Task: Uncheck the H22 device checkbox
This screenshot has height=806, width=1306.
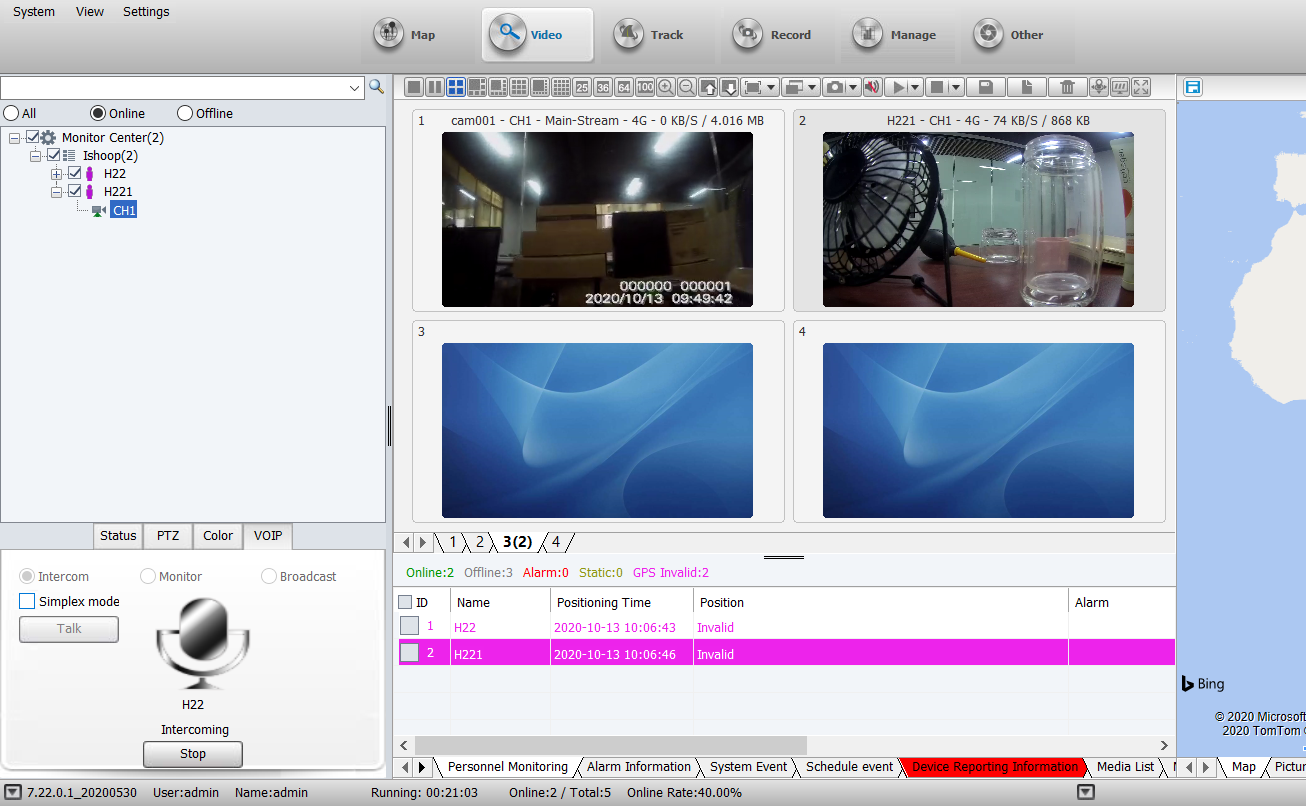Action: (74, 173)
